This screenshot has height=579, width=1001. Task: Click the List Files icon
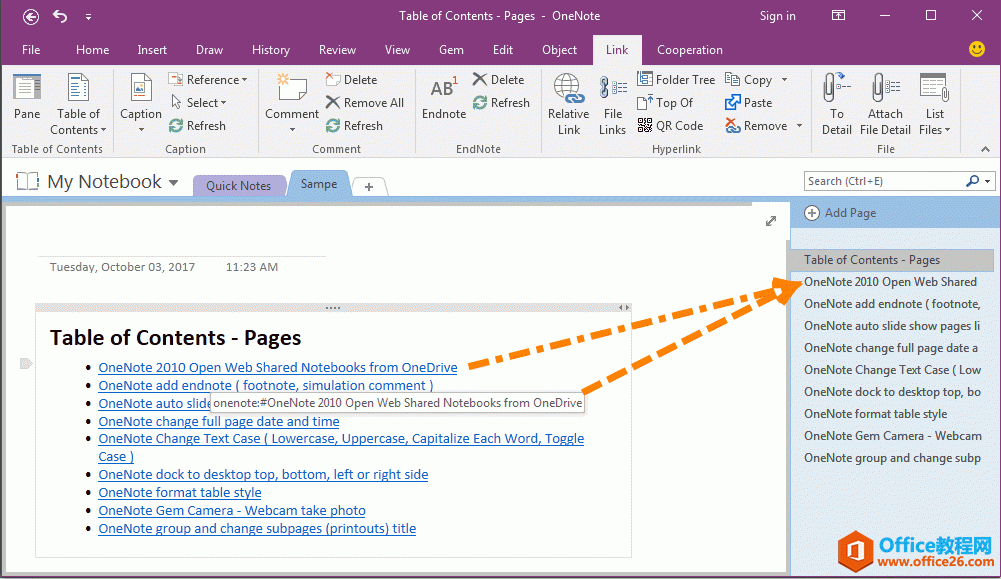pos(933,95)
